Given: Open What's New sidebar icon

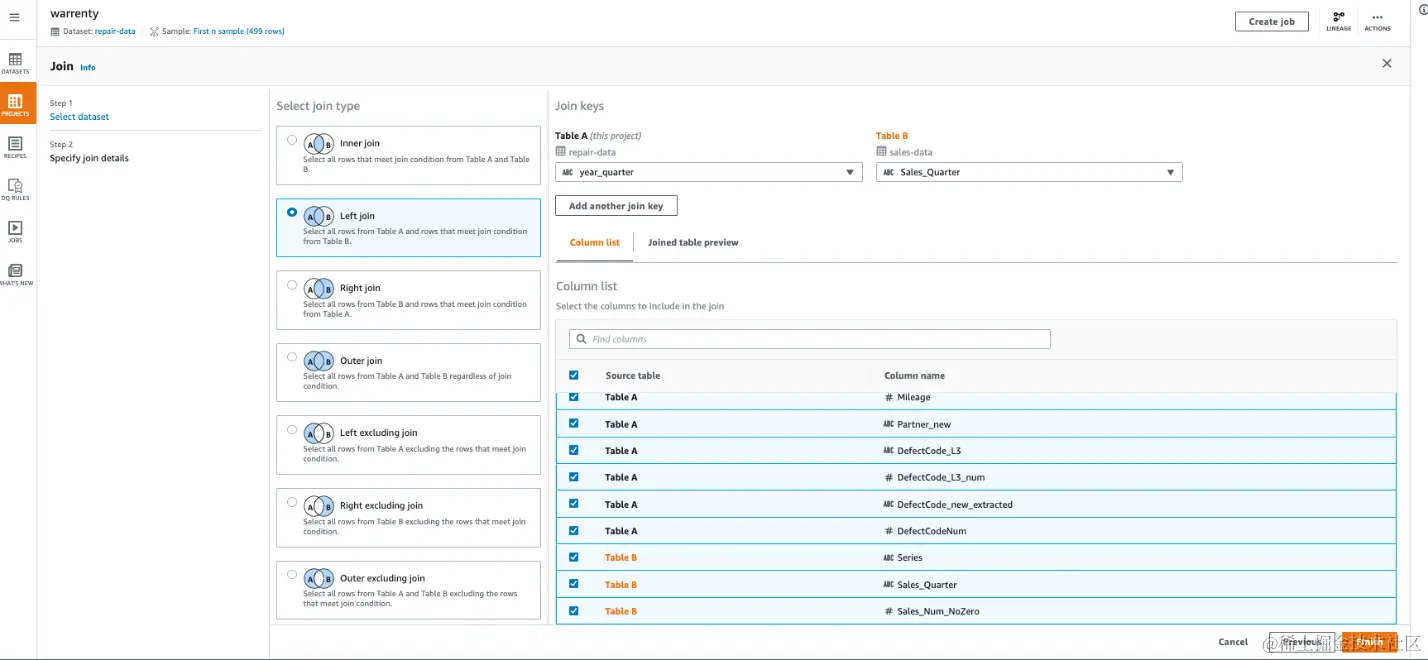Looking at the screenshot, I should point(15,273).
